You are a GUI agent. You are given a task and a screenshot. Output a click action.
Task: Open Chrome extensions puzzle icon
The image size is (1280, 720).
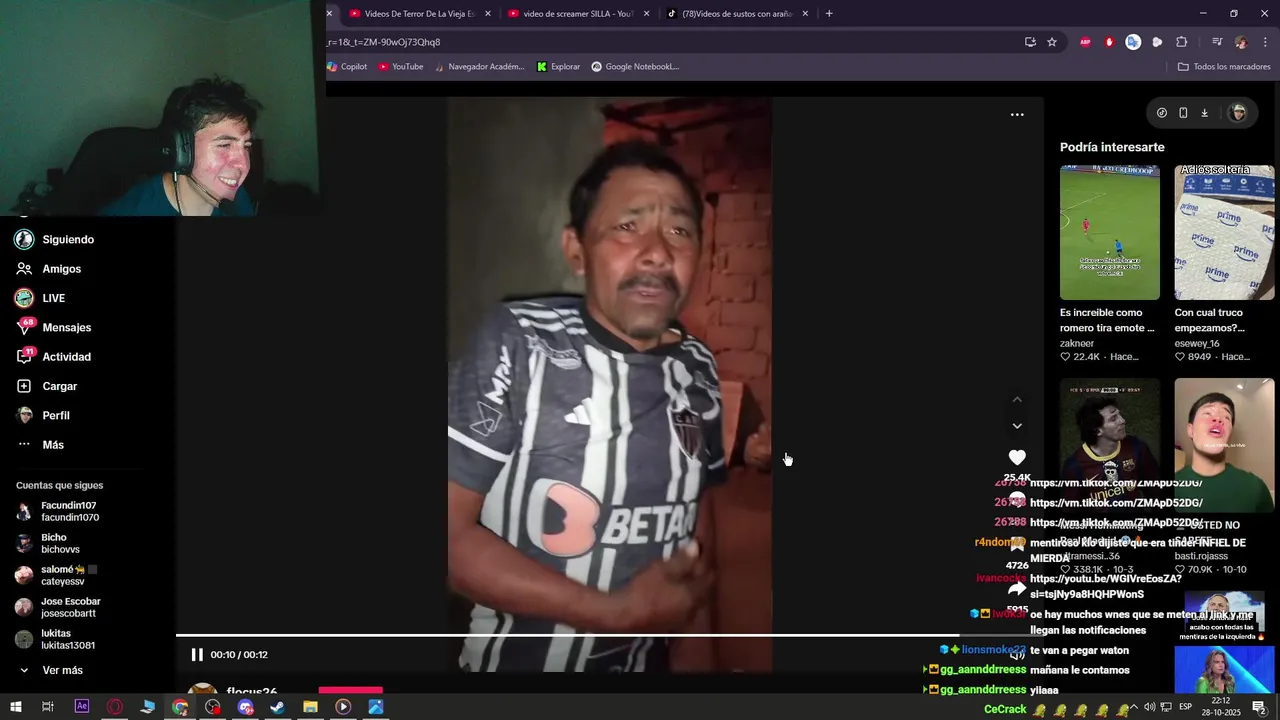click(x=1181, y=42)
